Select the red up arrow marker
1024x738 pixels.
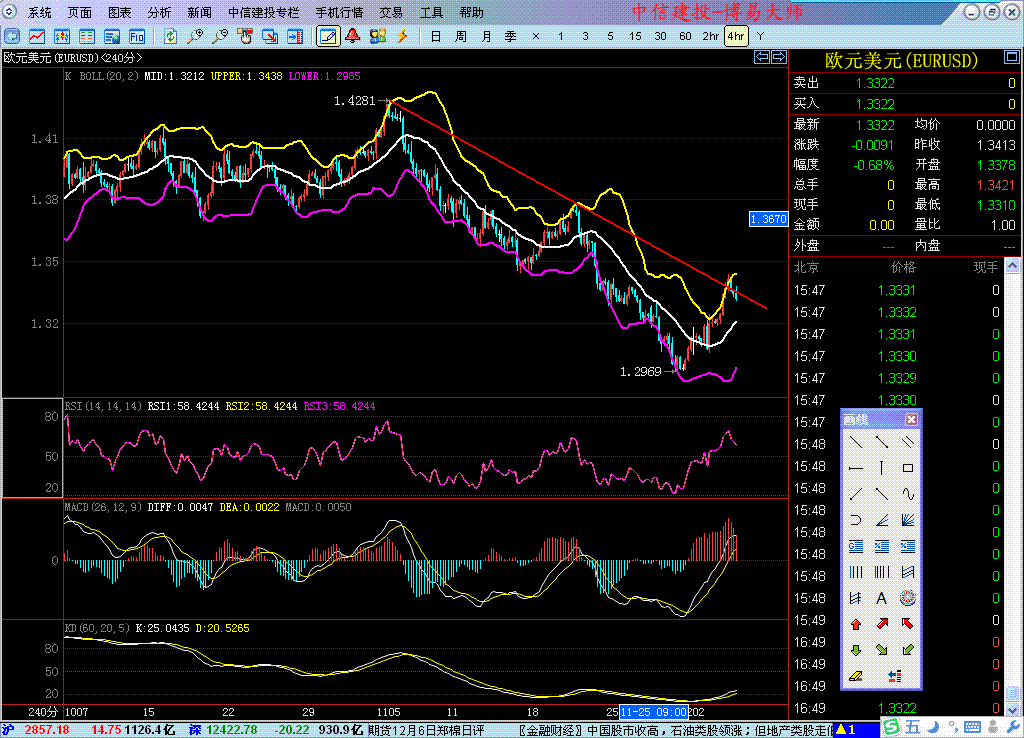point(855,624)
